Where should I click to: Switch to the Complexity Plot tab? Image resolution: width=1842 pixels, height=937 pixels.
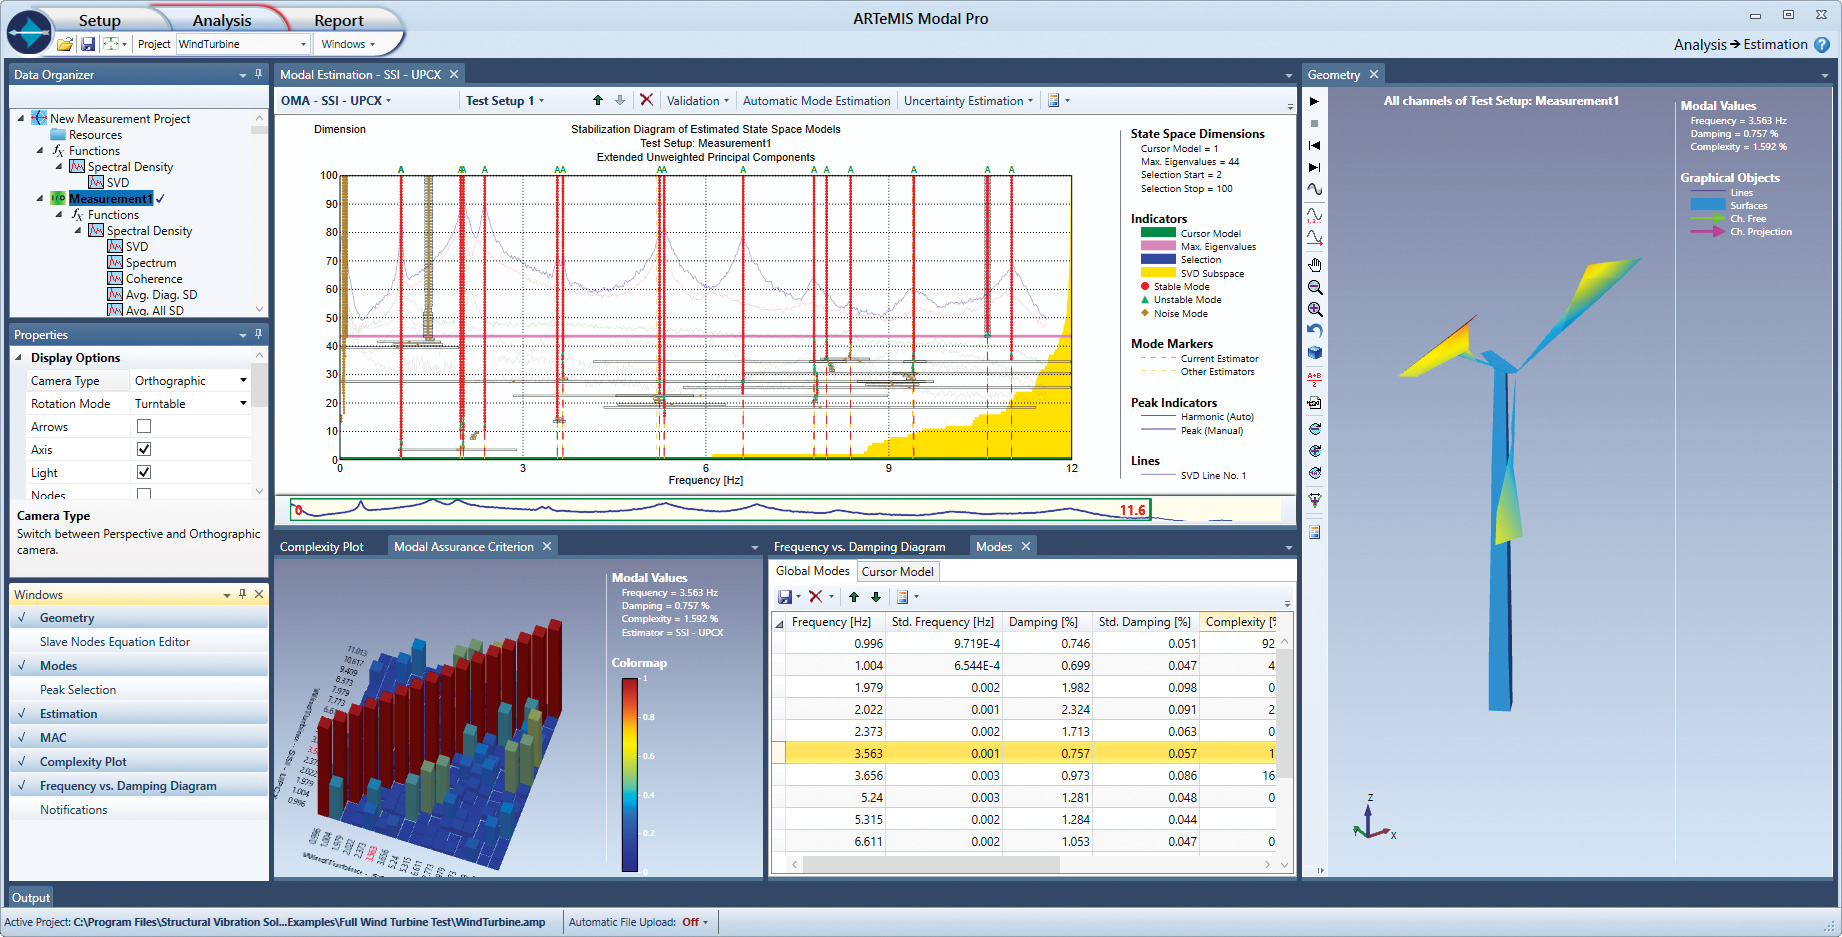pyautogui.click(x=322, y=547)
